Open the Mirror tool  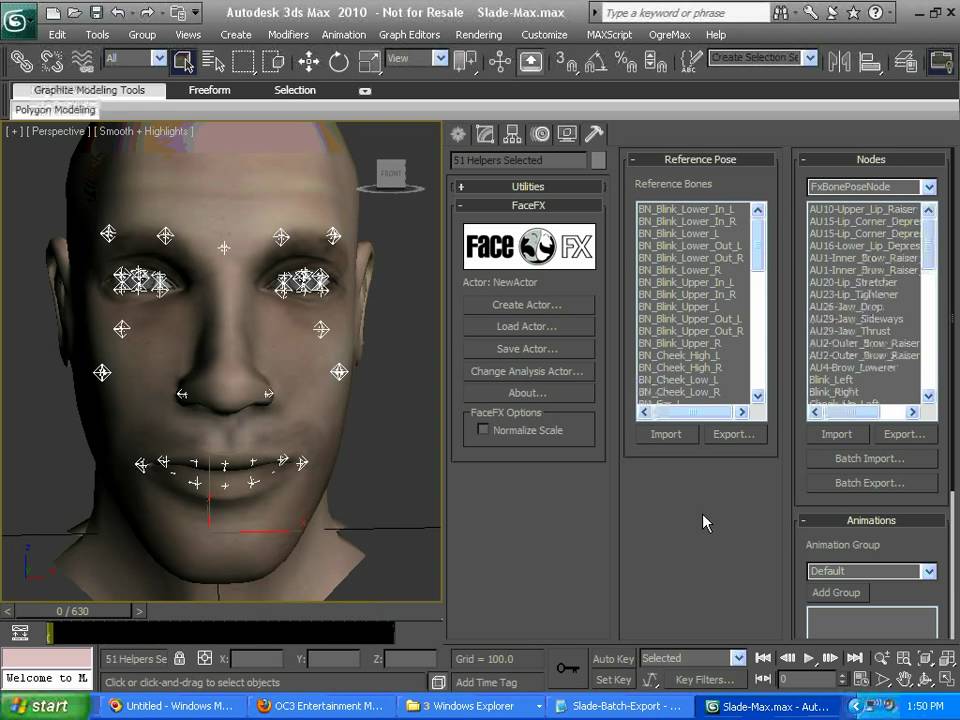point(839,61)
